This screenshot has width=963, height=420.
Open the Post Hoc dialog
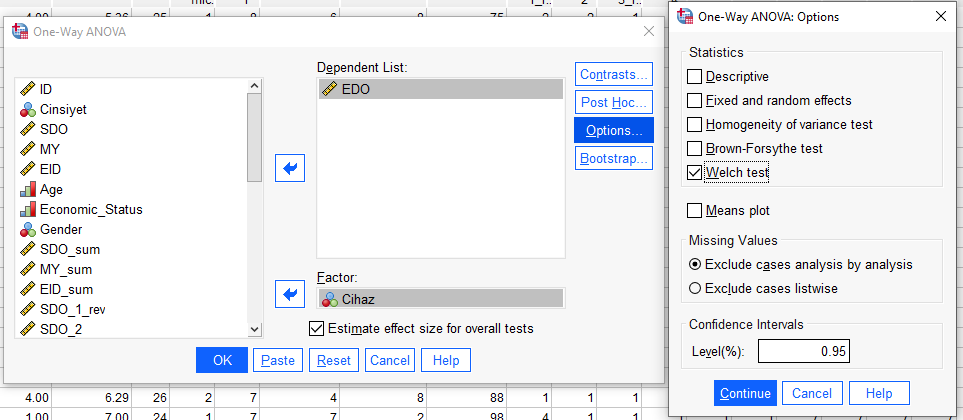tap(614, 102)
